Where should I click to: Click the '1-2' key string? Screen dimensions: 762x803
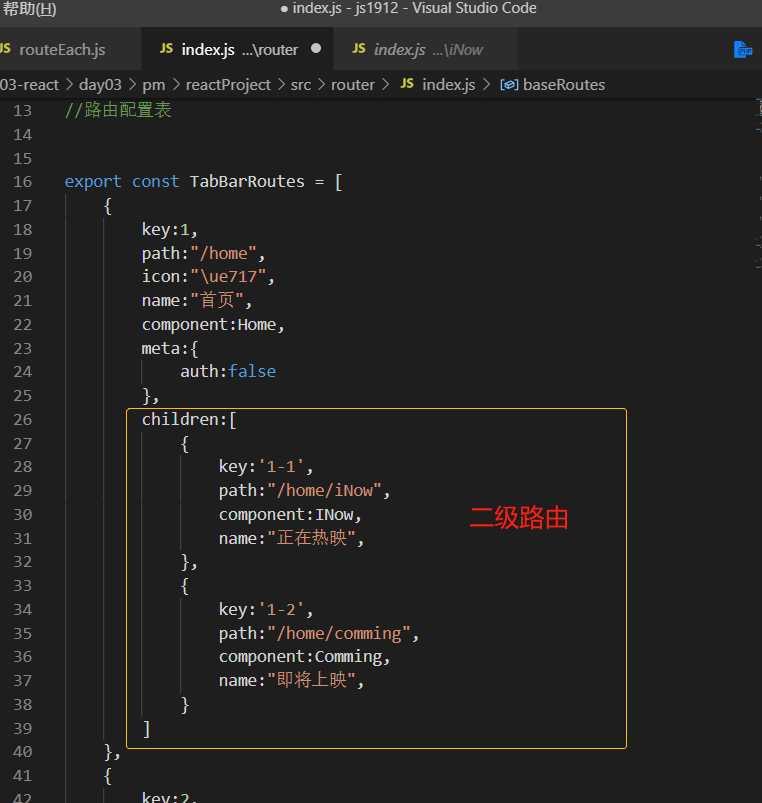[x=281, y=609]
